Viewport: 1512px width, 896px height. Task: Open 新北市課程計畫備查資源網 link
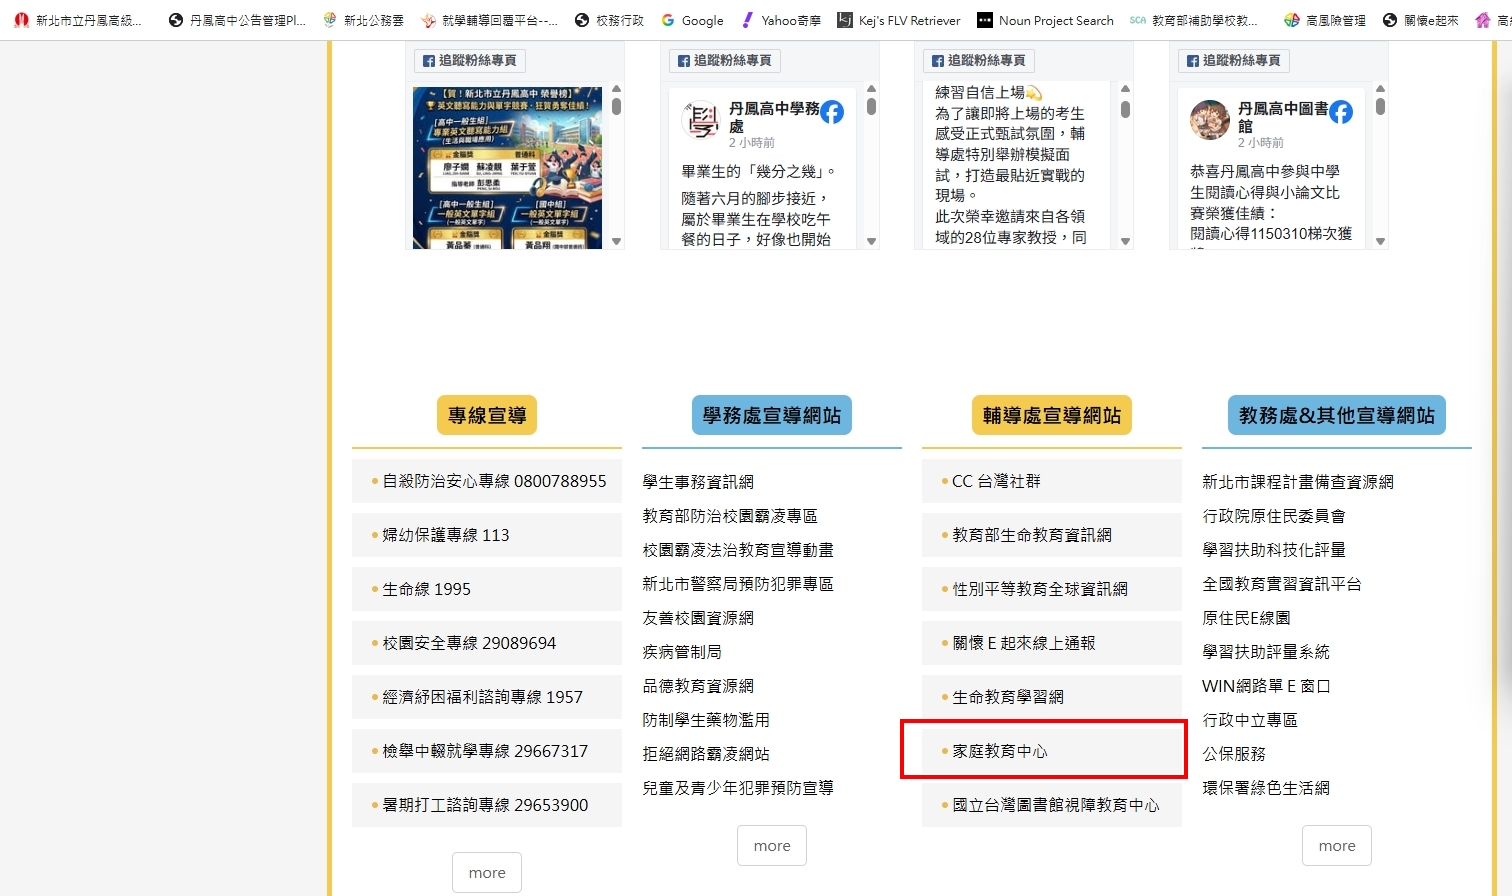click(x=1298, y=482)
